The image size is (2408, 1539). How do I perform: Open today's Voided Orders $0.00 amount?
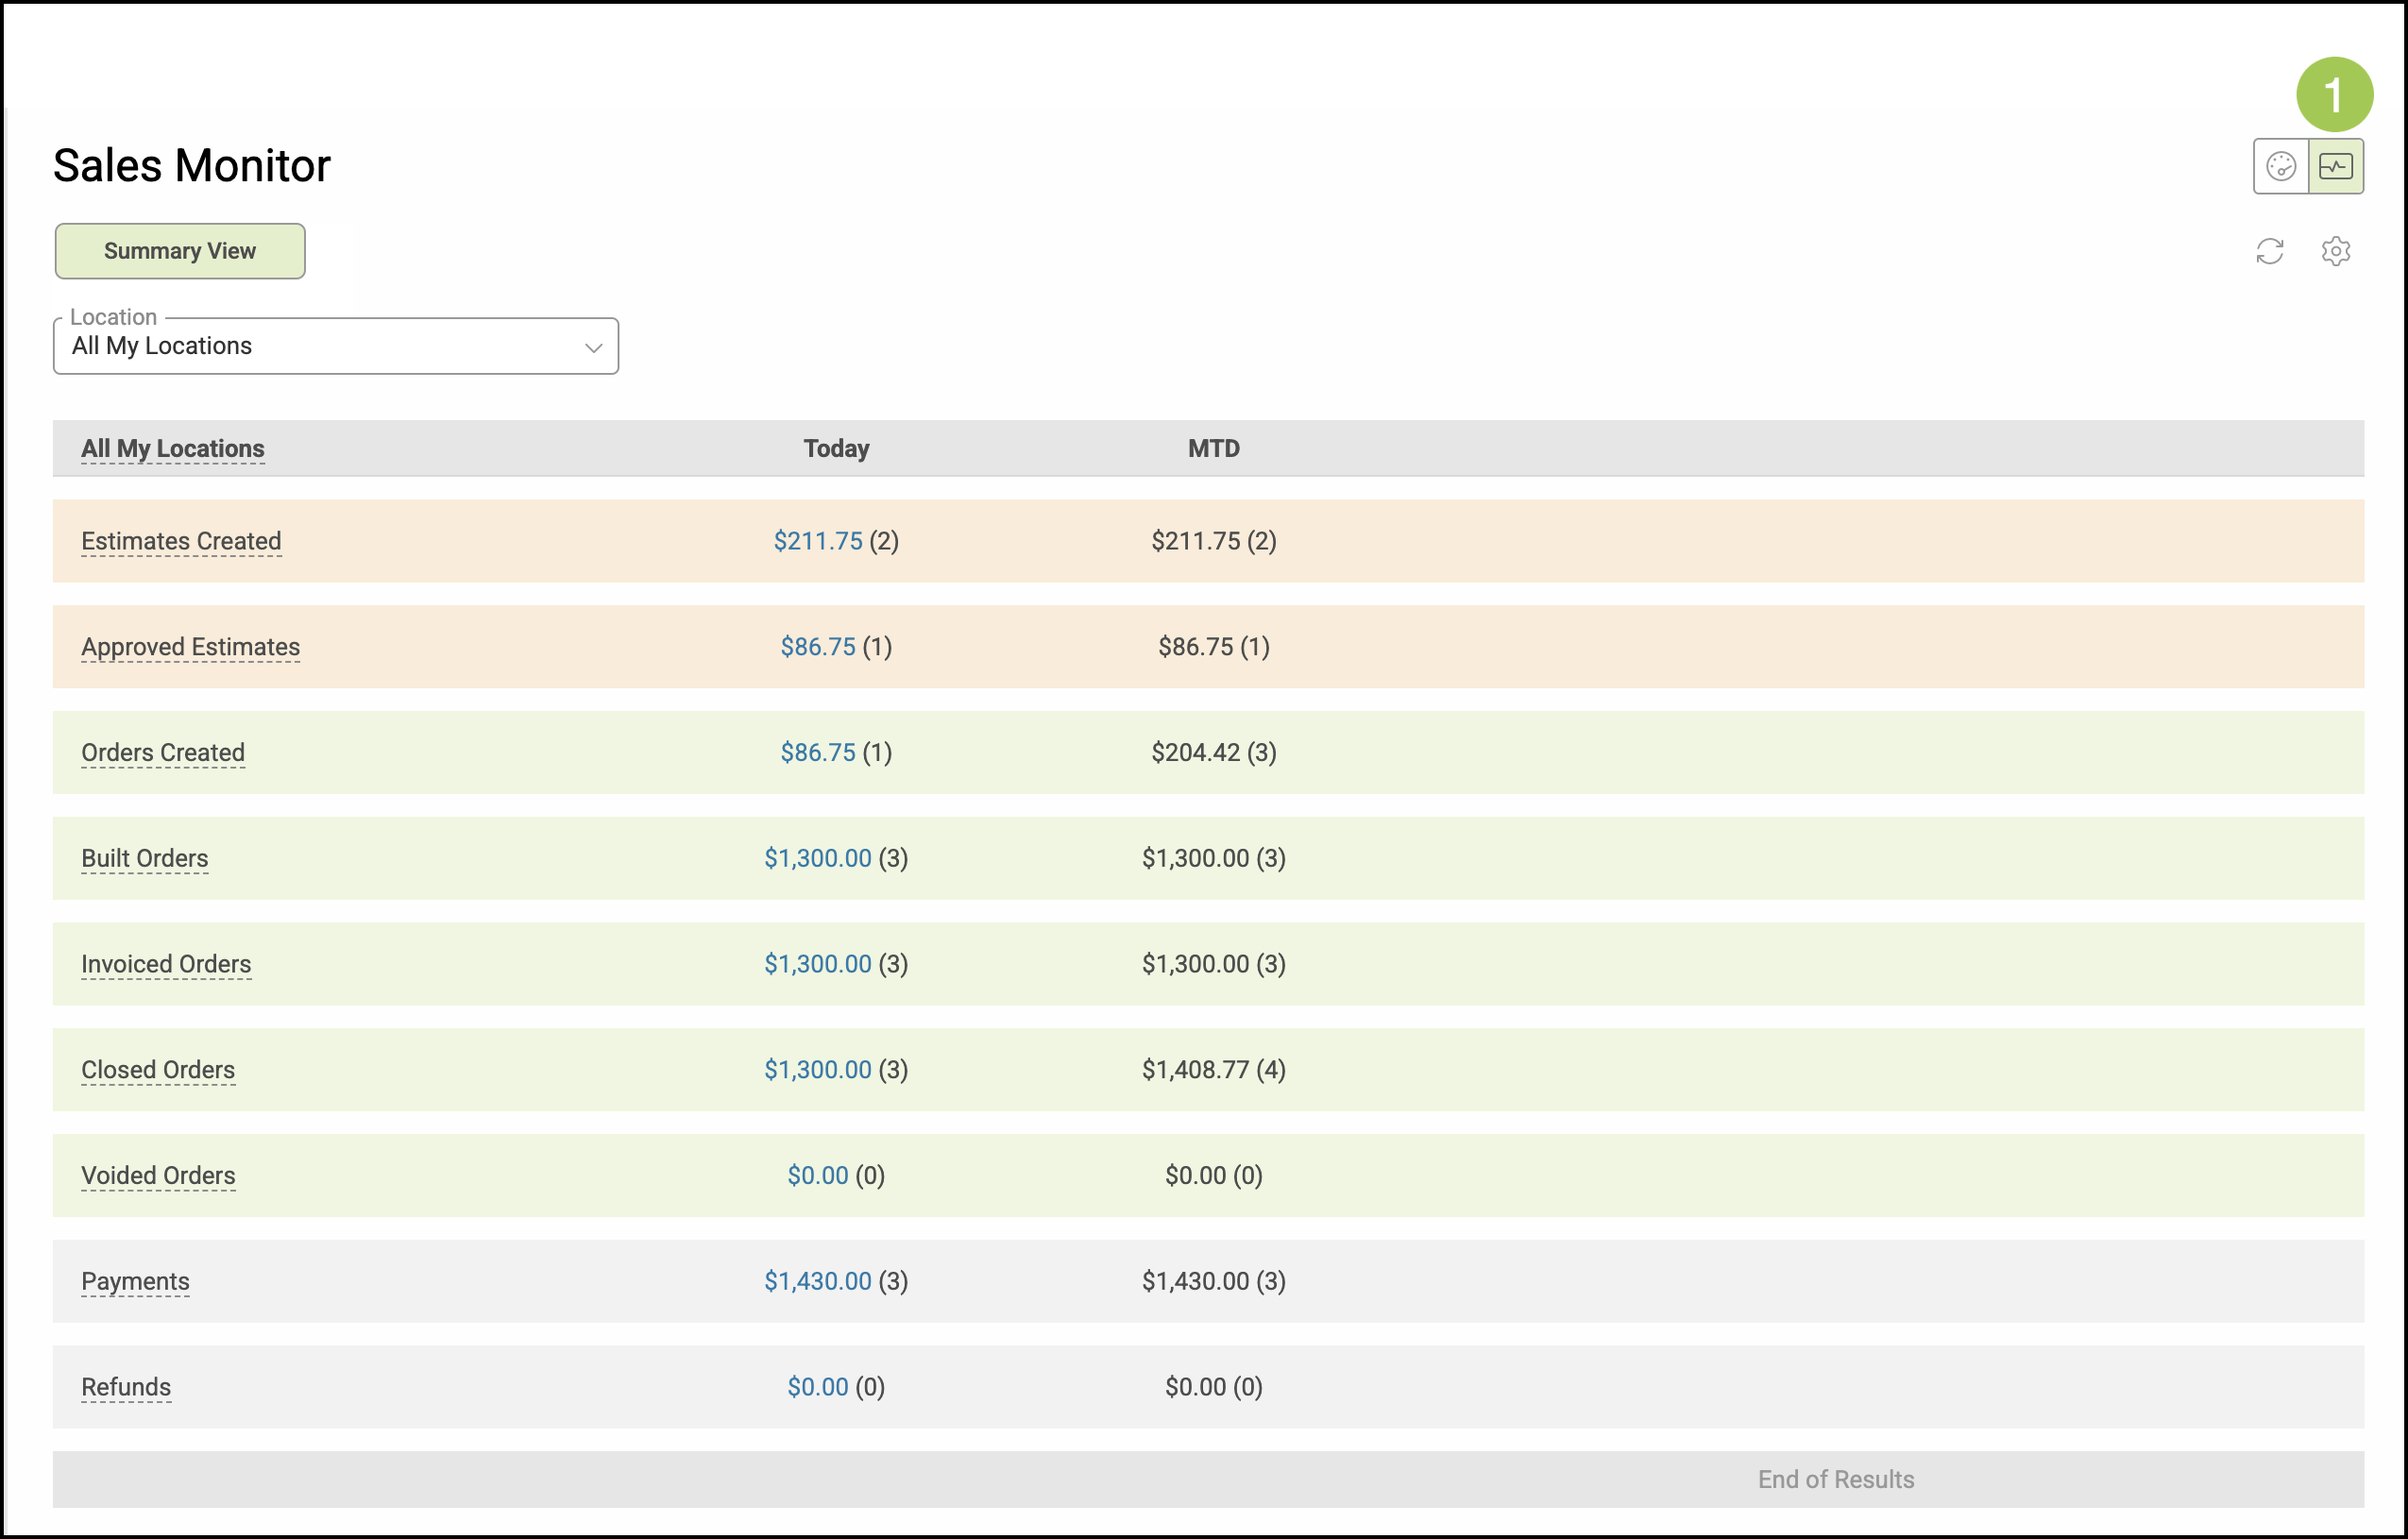point(817,1175)
